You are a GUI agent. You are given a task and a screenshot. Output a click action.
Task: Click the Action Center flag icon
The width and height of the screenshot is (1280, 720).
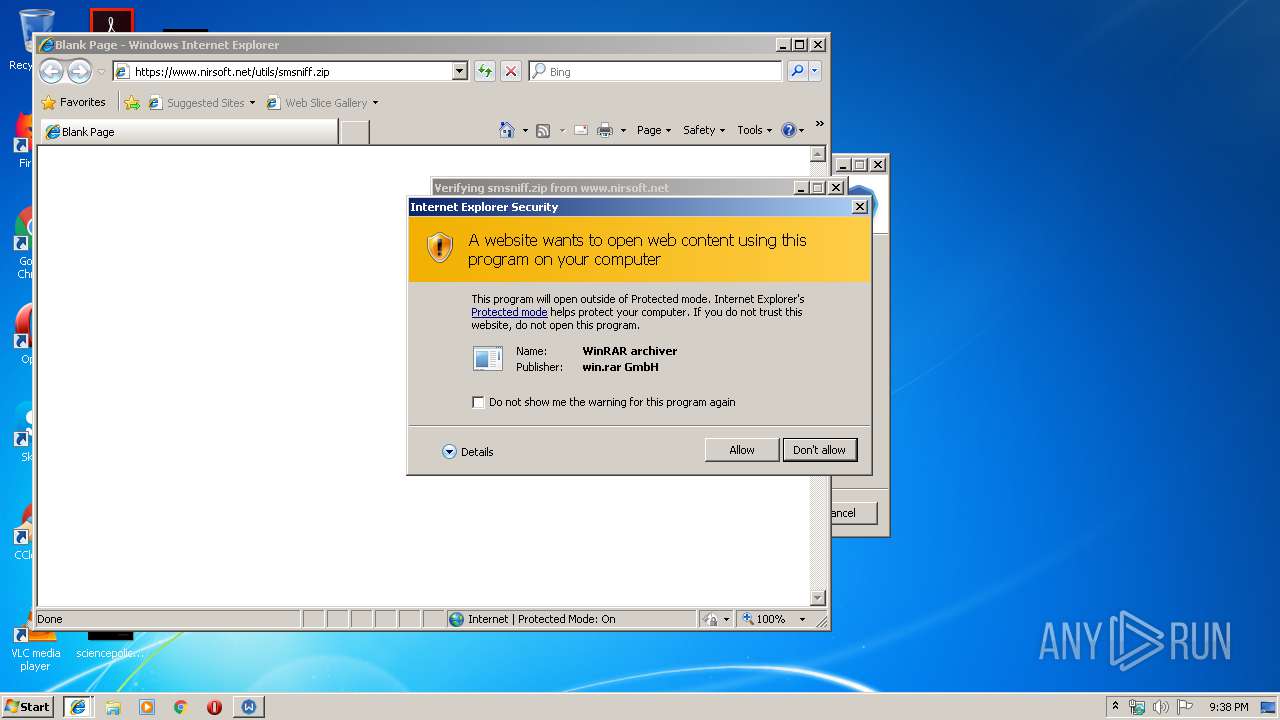[x=1184, y=707]
